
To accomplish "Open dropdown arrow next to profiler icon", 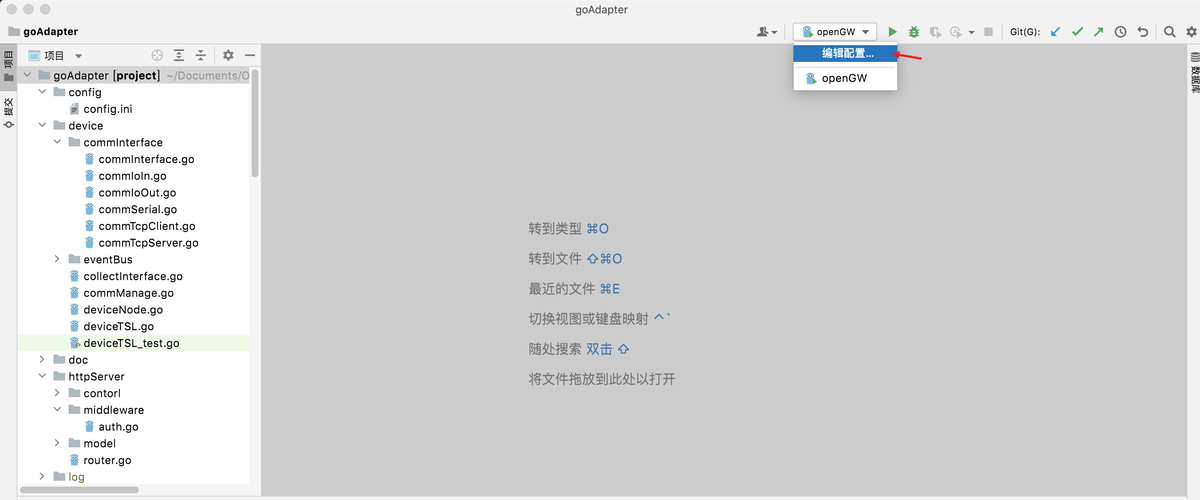I will (x=971, y=32).
